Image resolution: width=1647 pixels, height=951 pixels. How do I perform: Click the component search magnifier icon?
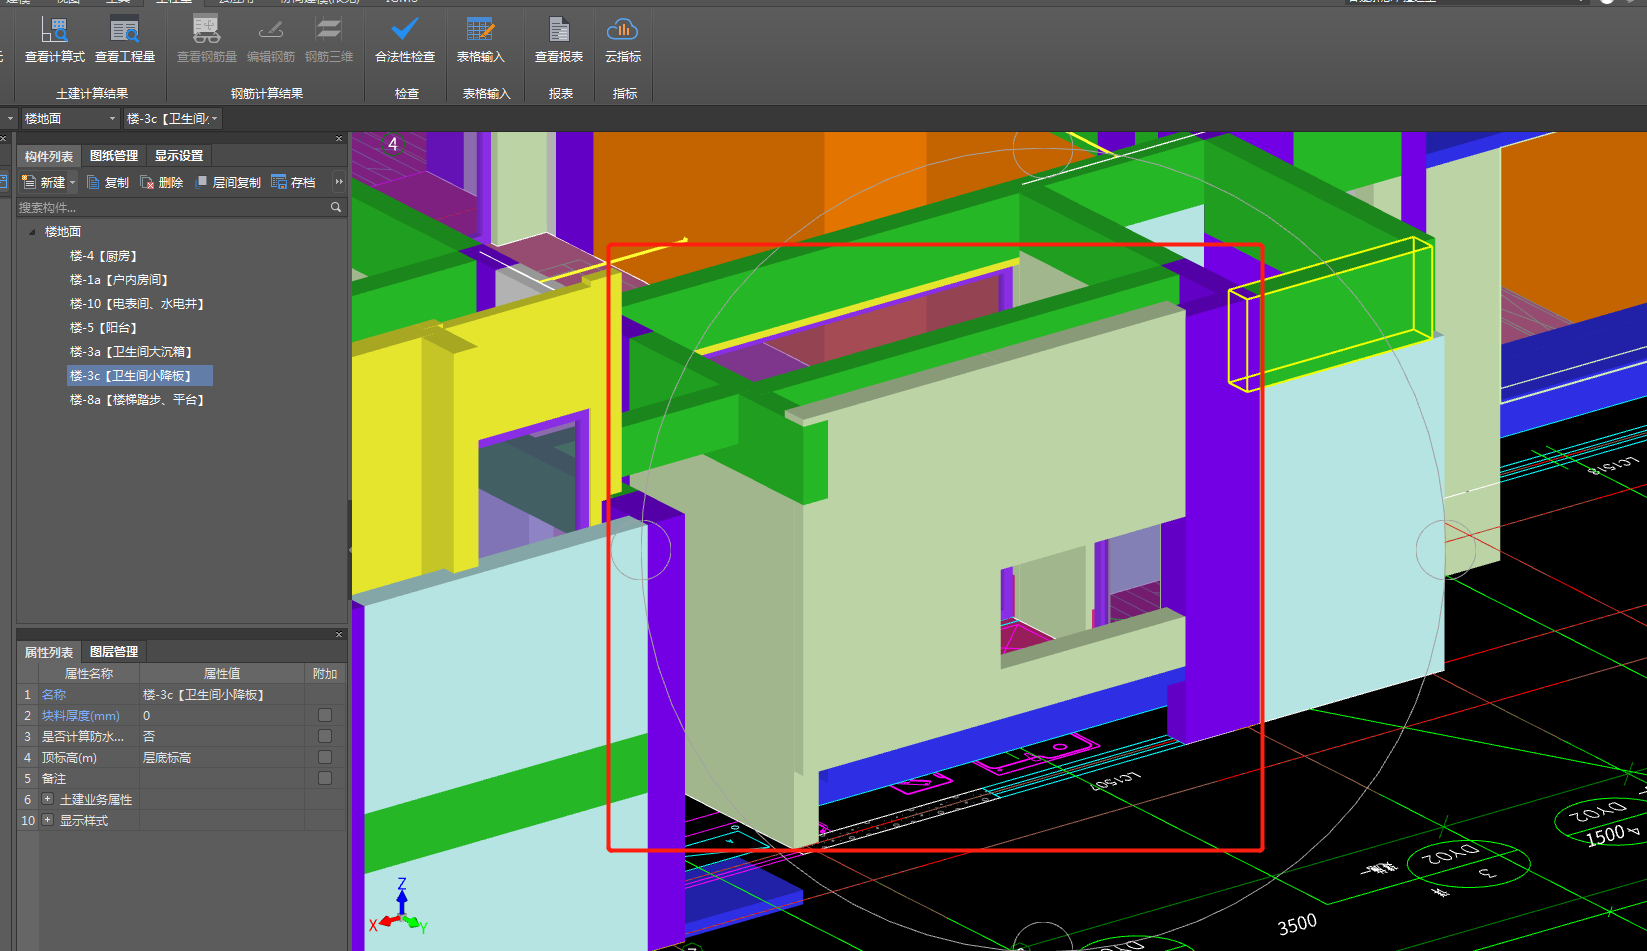click(336, 207)
